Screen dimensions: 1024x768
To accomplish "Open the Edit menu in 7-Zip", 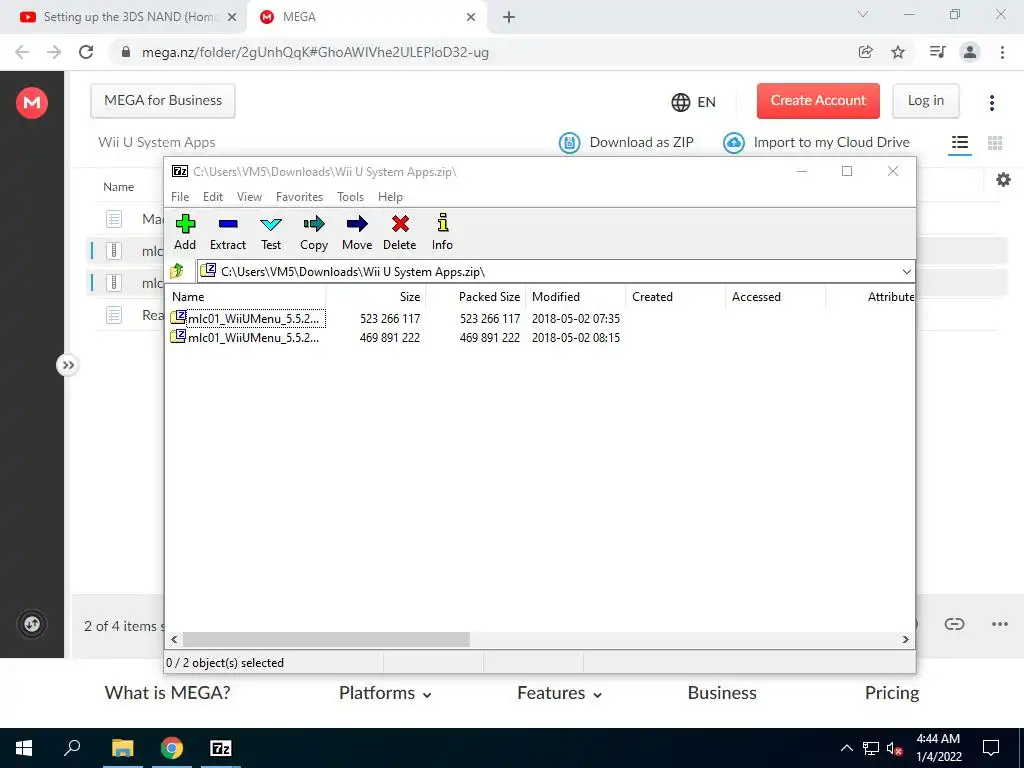I will 213,197.
